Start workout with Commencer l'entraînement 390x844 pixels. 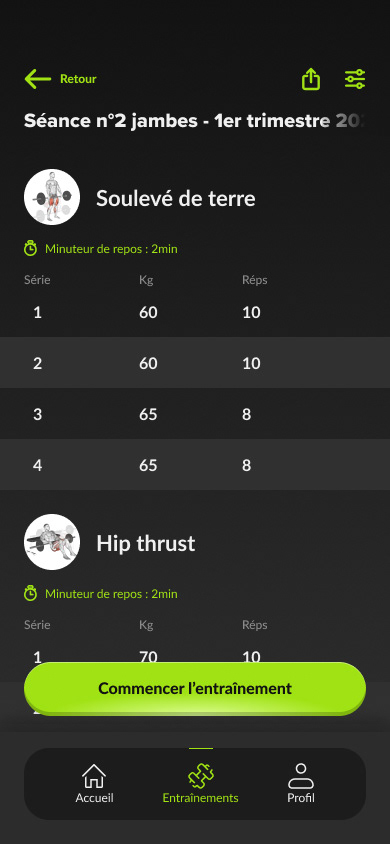(195, 688)
